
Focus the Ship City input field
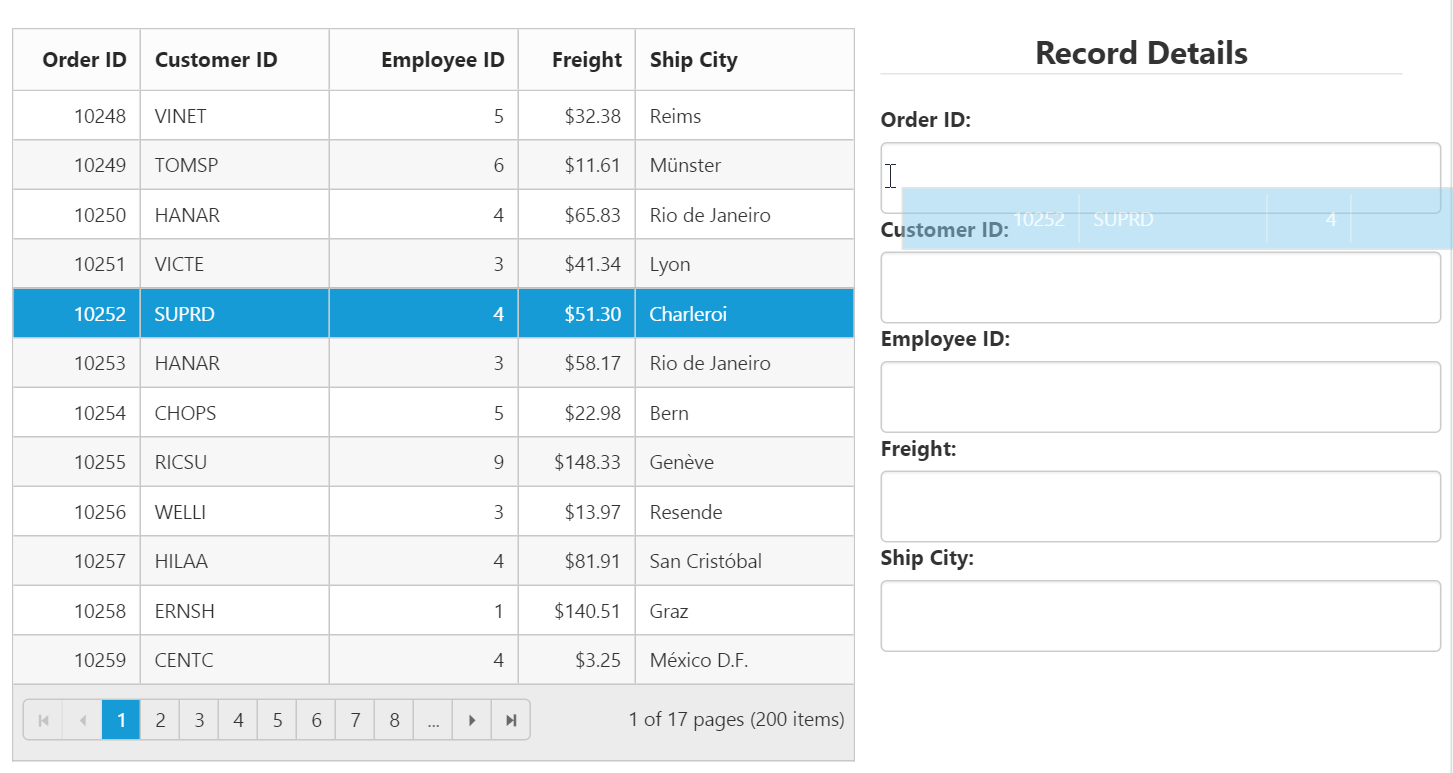1160,616
